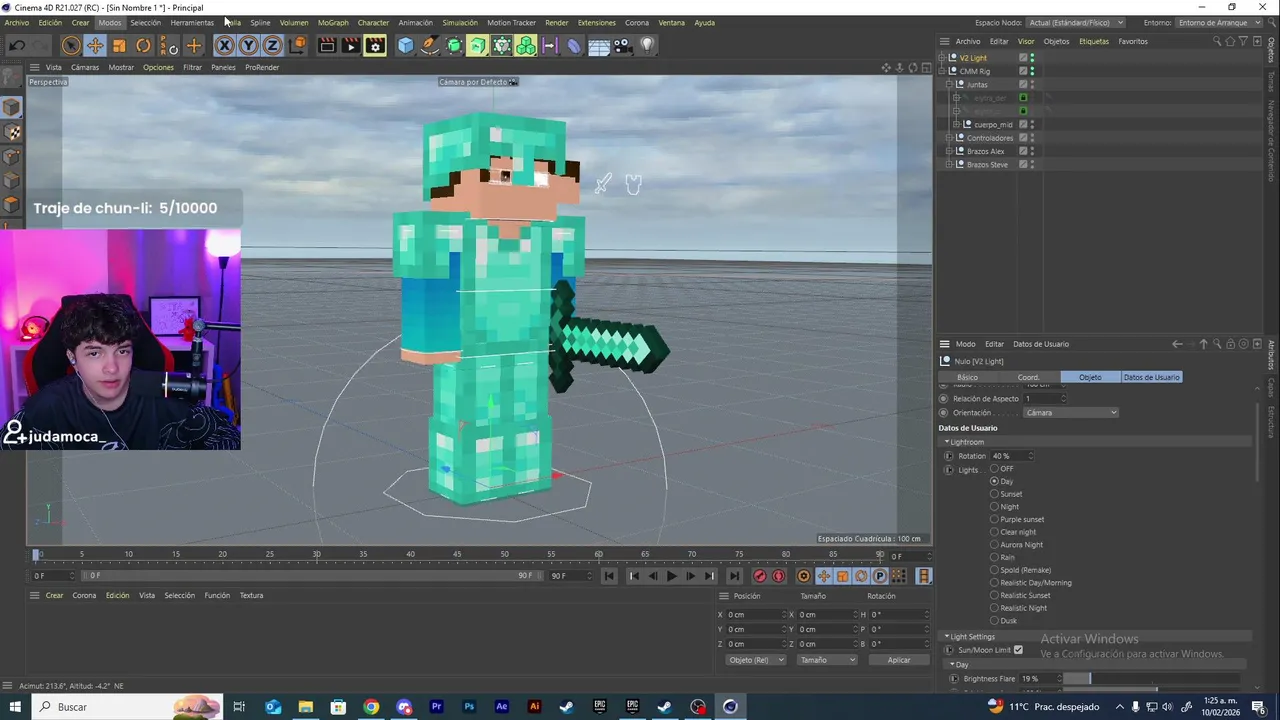
Task: Toggle Parameter keyframe recording icon
Action: point(880,576)
